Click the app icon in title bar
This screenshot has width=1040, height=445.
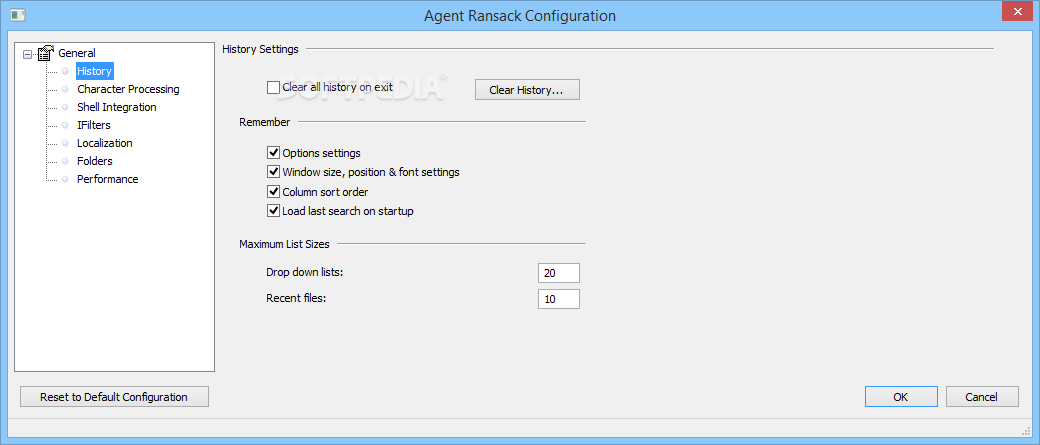(18, 15)
